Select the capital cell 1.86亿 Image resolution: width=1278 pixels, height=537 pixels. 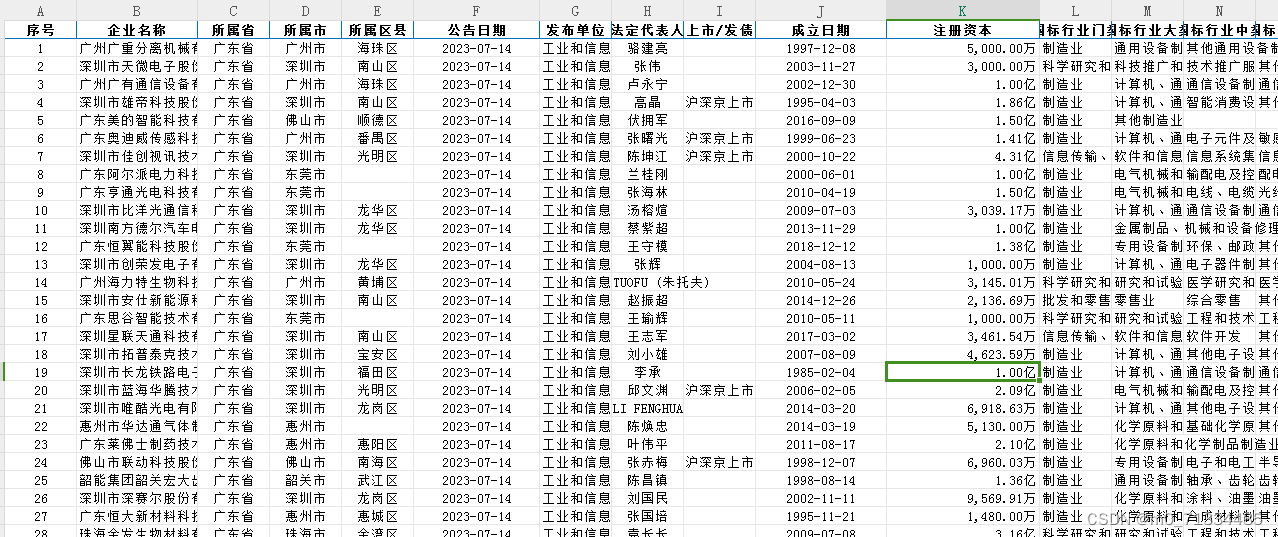962,102
